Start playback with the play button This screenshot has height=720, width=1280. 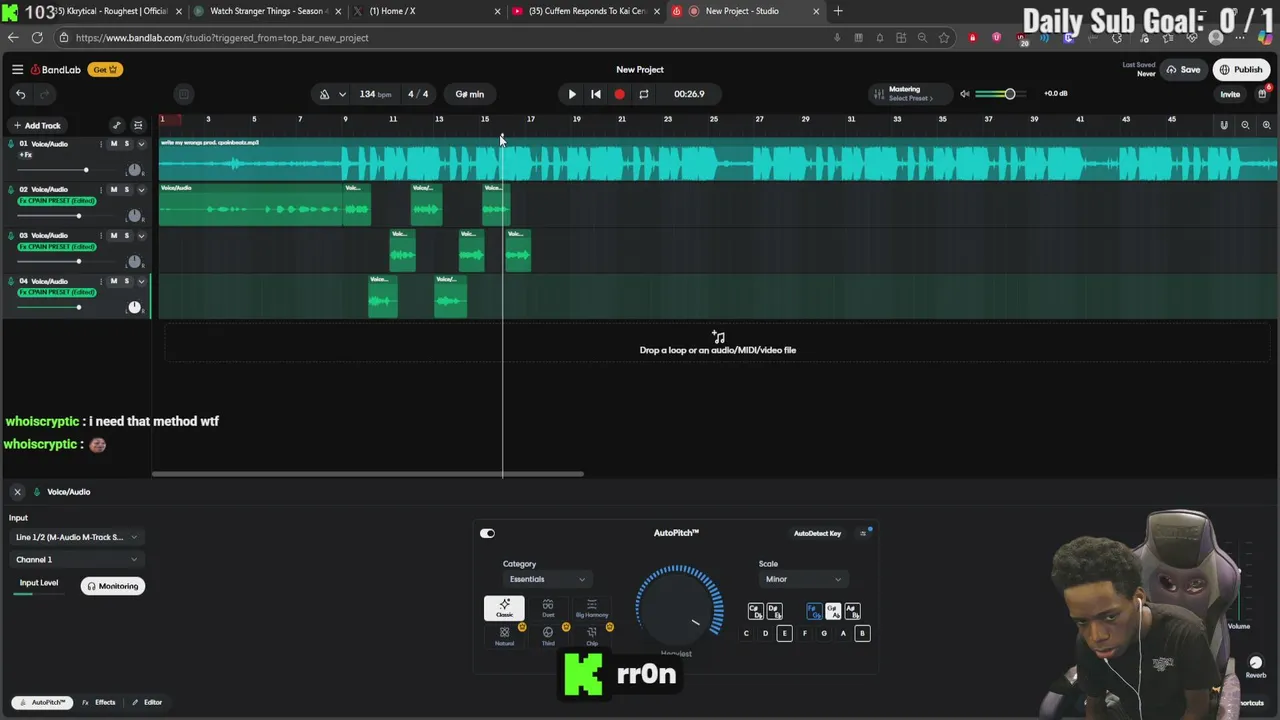click(x=572, y=94)
